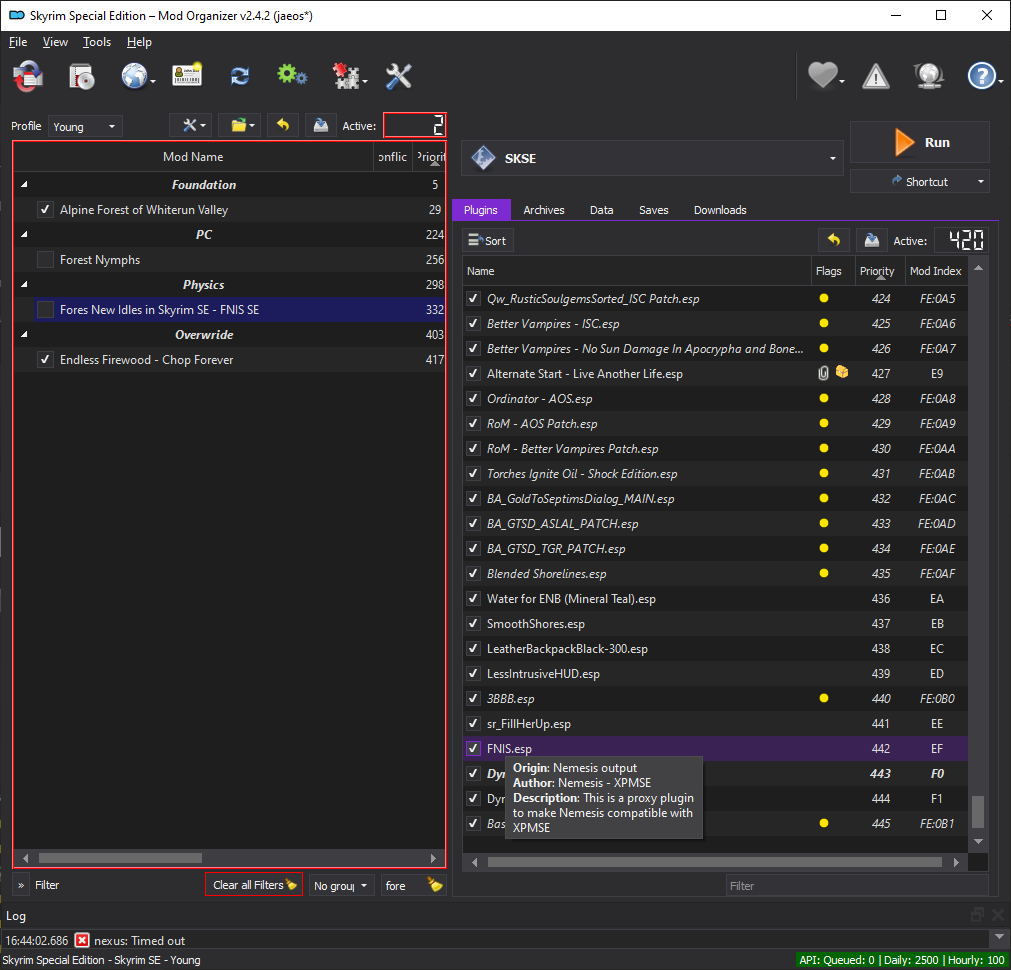
Task: Expand the Filter side panel arrows
Action: coord(21,885)
